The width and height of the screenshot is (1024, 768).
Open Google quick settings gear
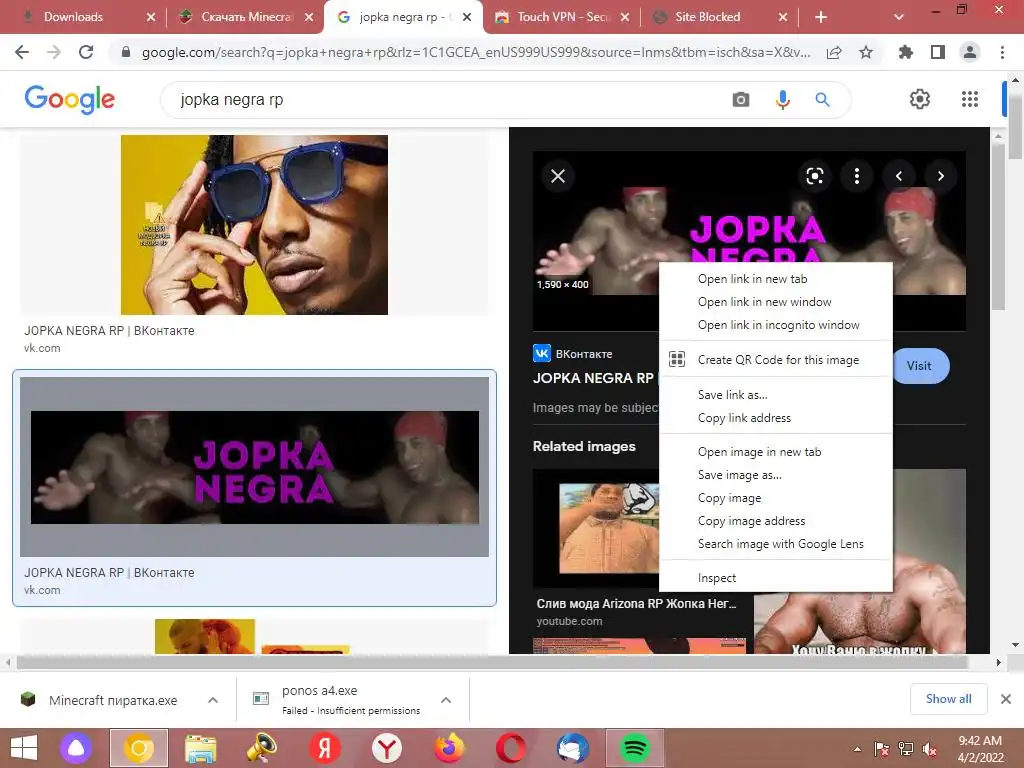[x=920, y=99]
